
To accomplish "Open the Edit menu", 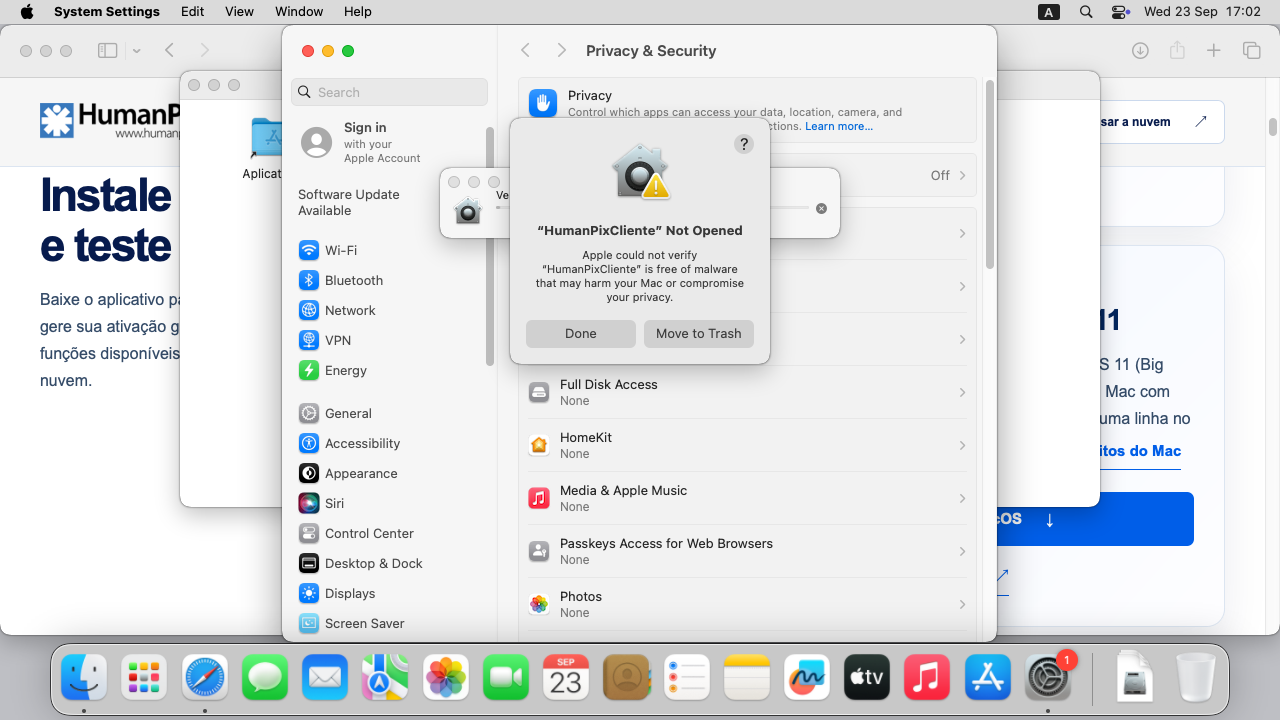I will (x=193, y=12).
